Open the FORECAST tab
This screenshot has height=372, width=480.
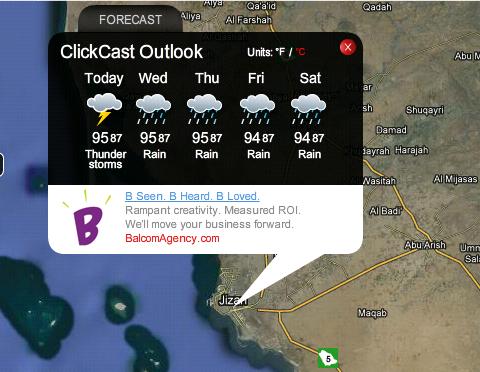(130, 20)
